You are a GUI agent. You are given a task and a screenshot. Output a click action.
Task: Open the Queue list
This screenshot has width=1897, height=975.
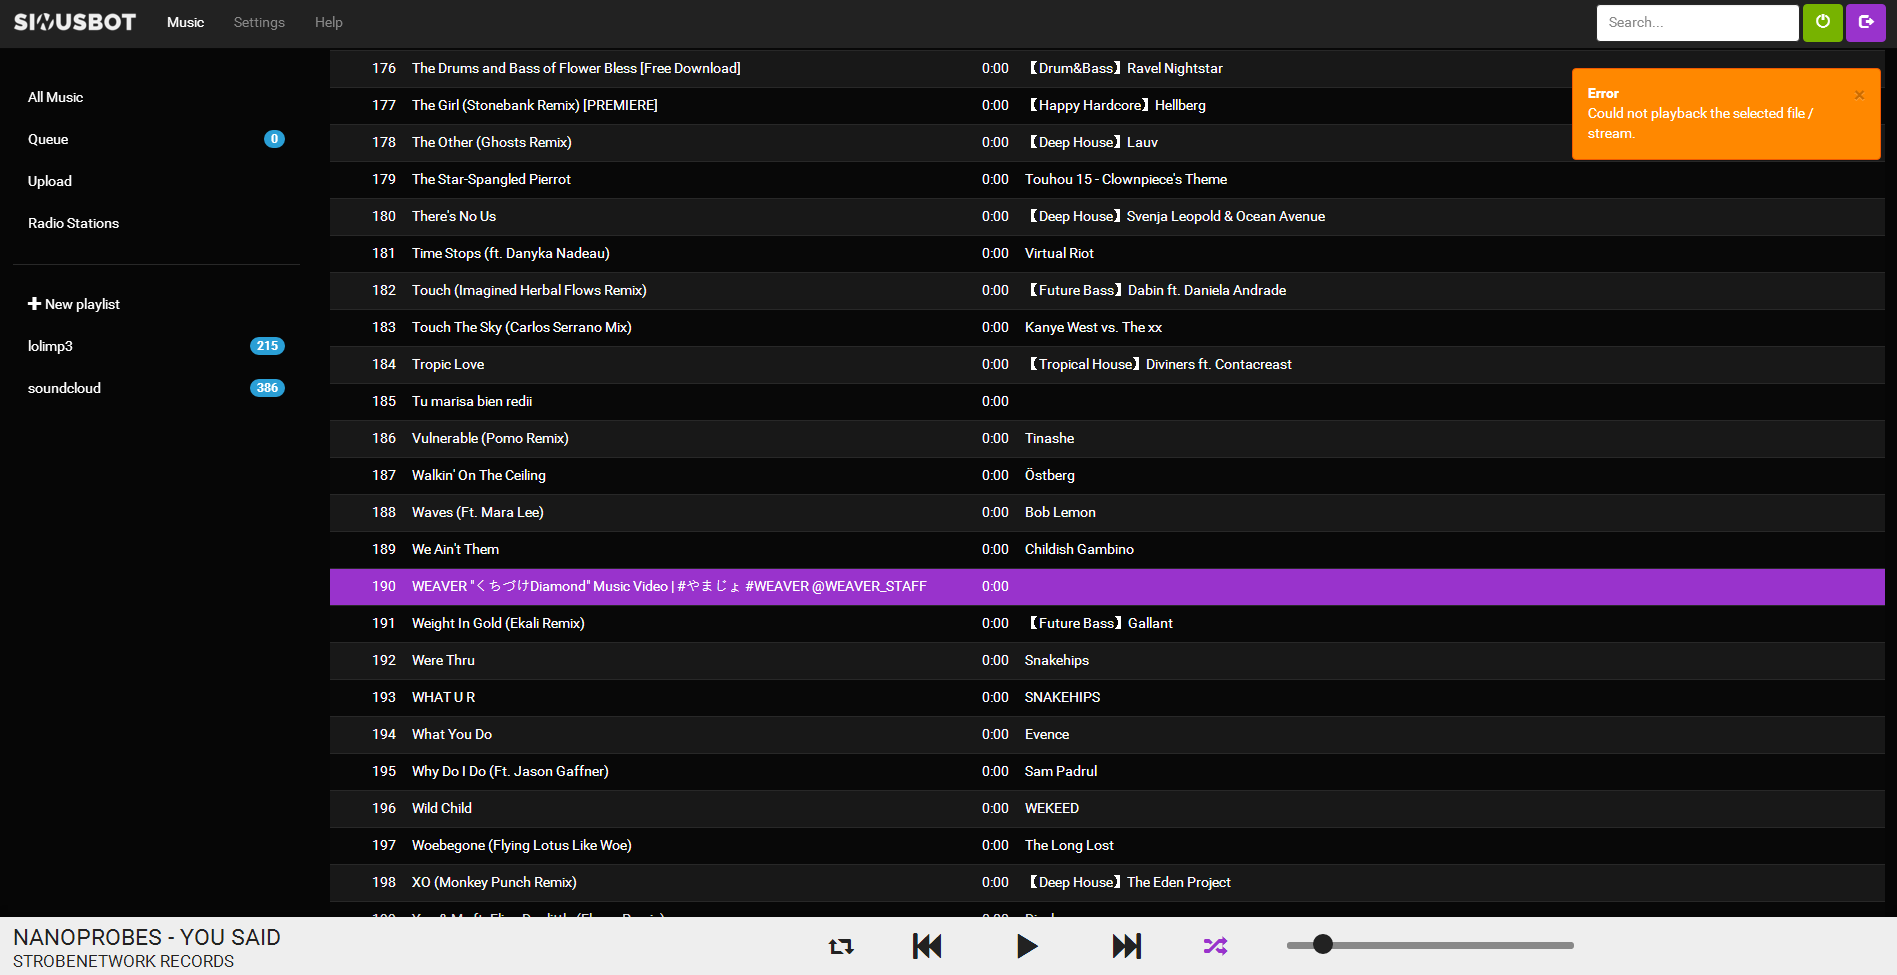[48, 139]
